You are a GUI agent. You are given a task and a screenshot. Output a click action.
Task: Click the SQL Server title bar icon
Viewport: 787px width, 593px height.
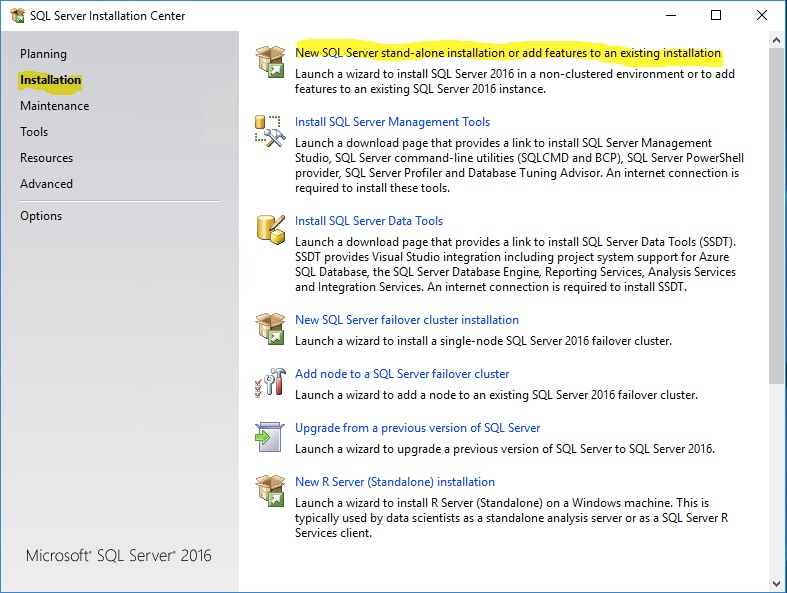coord(17,16)
